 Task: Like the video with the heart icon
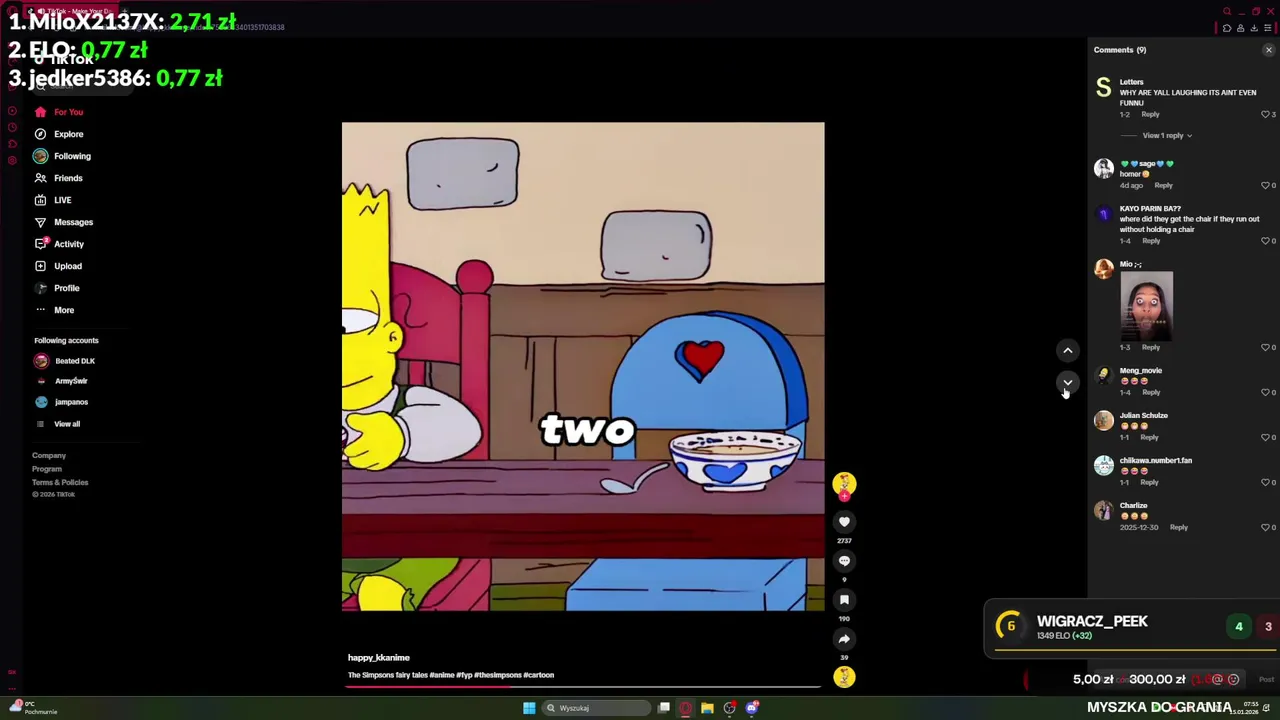tap(844, 522)
